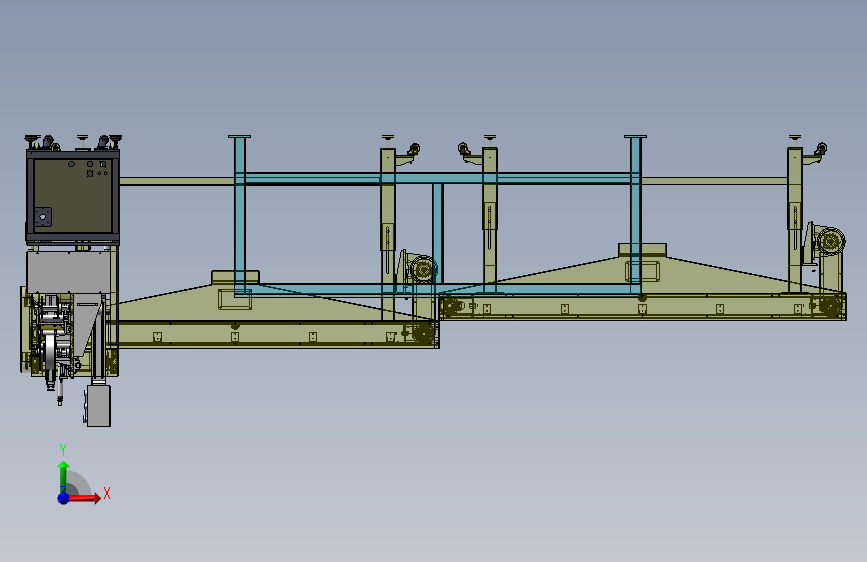
Task: Select the light grey hopper panel under the cabinet
Action: pyautogui.click(x=69, y=272)
